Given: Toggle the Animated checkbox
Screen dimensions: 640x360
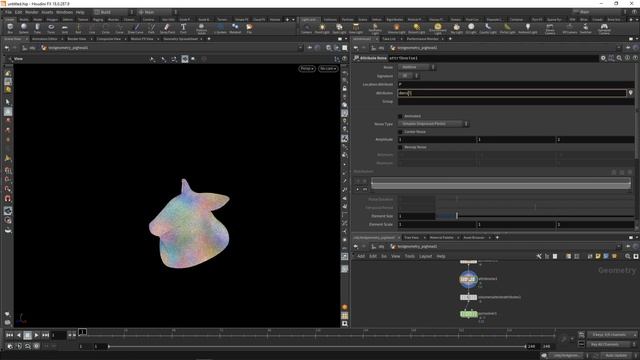Looking at the screenshot, I should pyautogui.click(x=400, y=116).
